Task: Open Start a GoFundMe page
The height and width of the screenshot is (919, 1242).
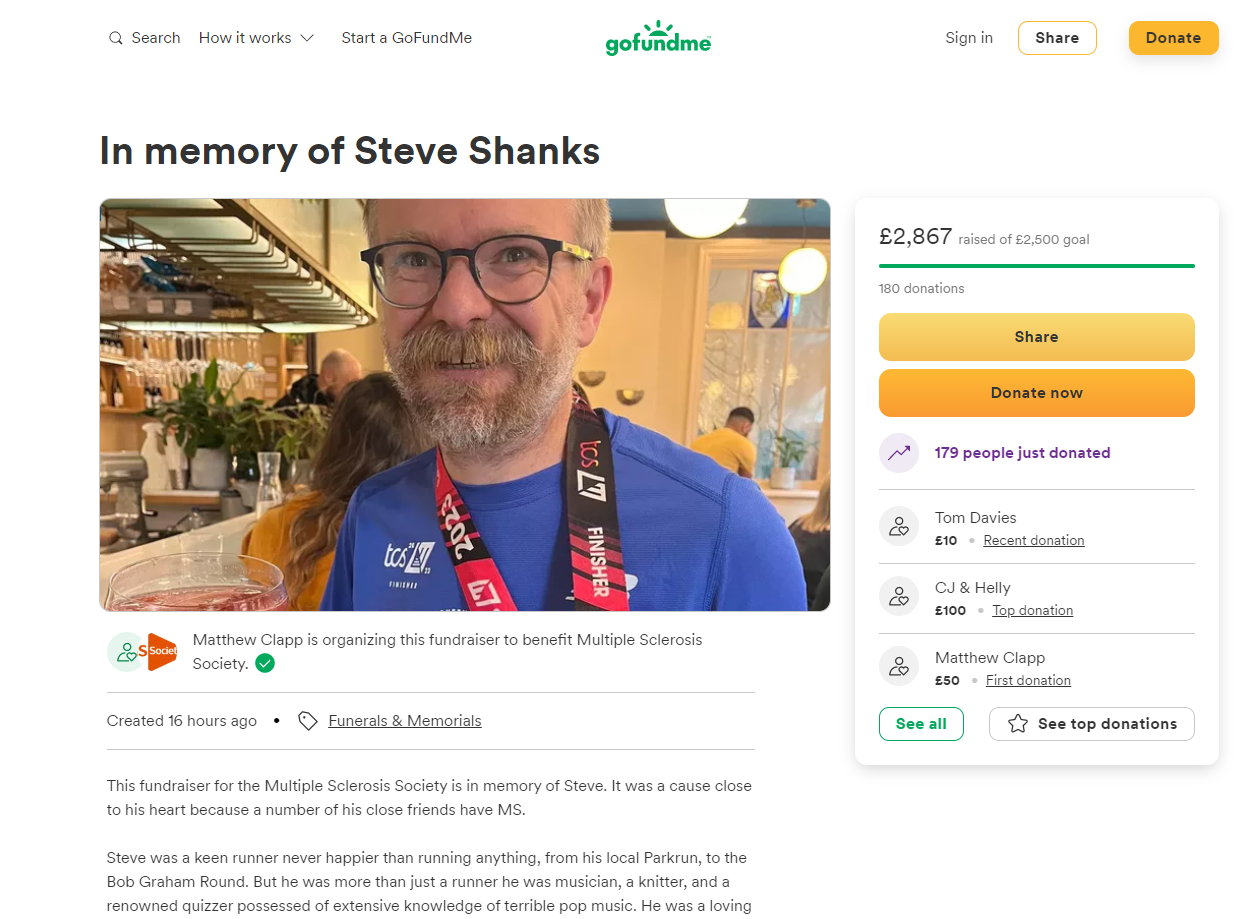Action: [x=406, y=38]
